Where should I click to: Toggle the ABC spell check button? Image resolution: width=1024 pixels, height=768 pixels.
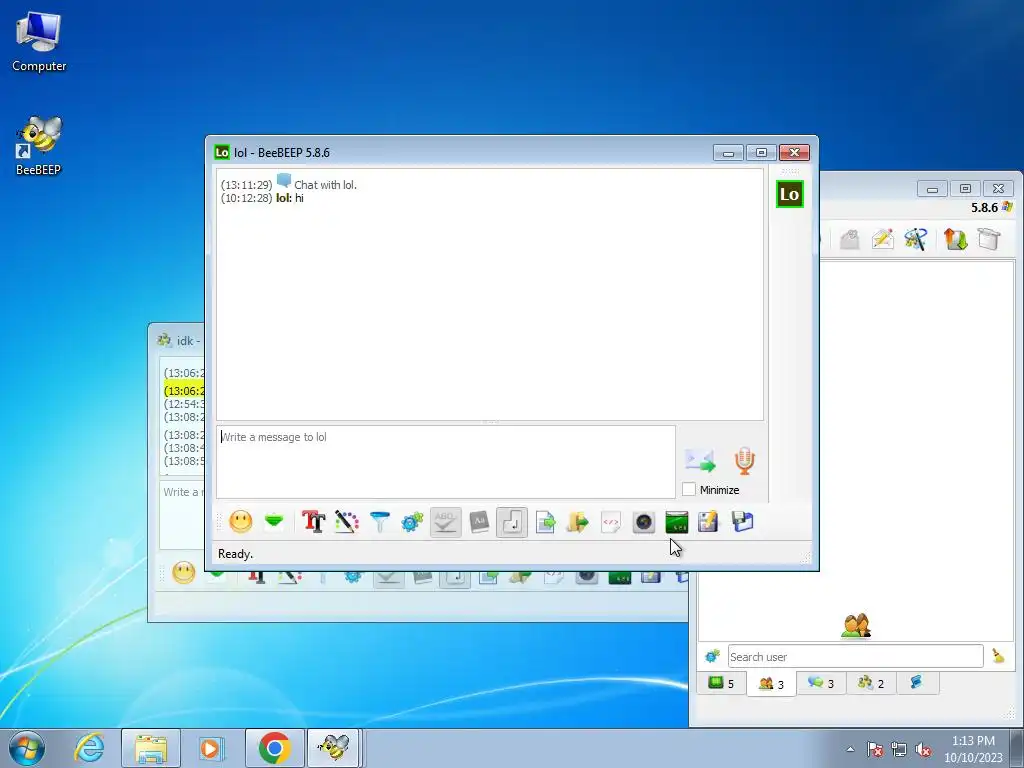pos(445,522)
